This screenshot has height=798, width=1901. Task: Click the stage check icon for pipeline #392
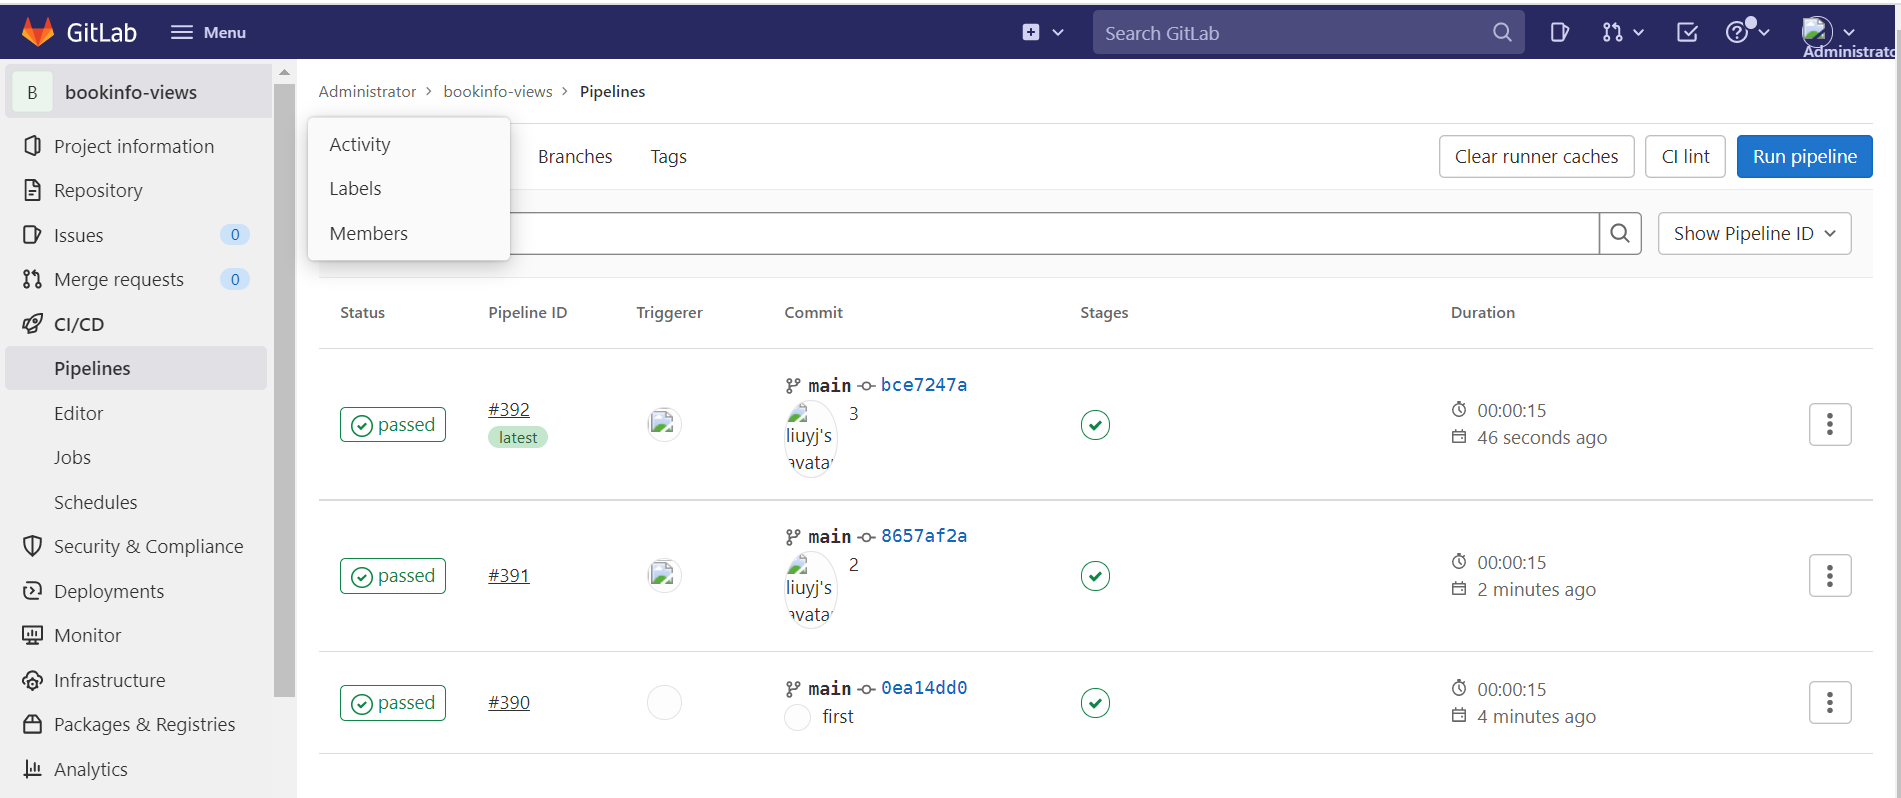point(1095,425)
